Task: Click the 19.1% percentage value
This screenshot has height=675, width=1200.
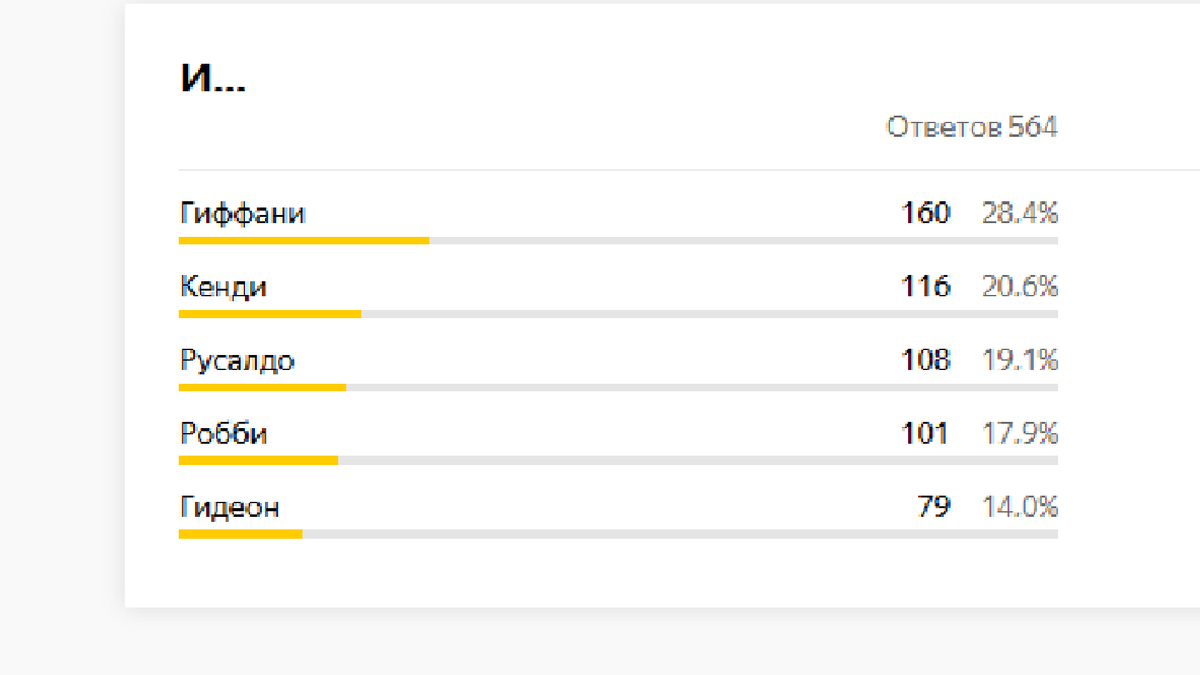Action: (x=1019, y=361)
